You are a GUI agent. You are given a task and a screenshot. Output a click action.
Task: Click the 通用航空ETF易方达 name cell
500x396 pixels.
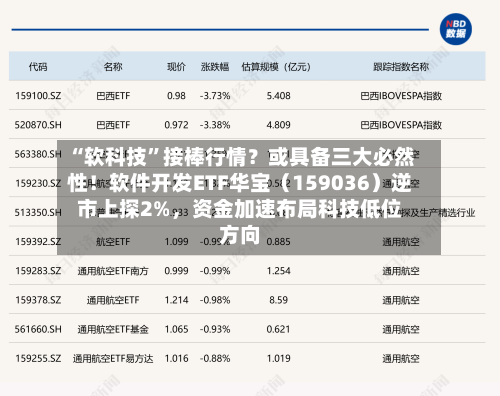coord(113,358)
